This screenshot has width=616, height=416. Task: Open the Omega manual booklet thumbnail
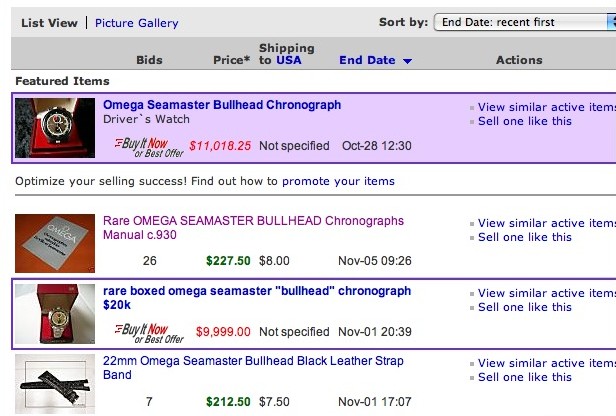55,244
